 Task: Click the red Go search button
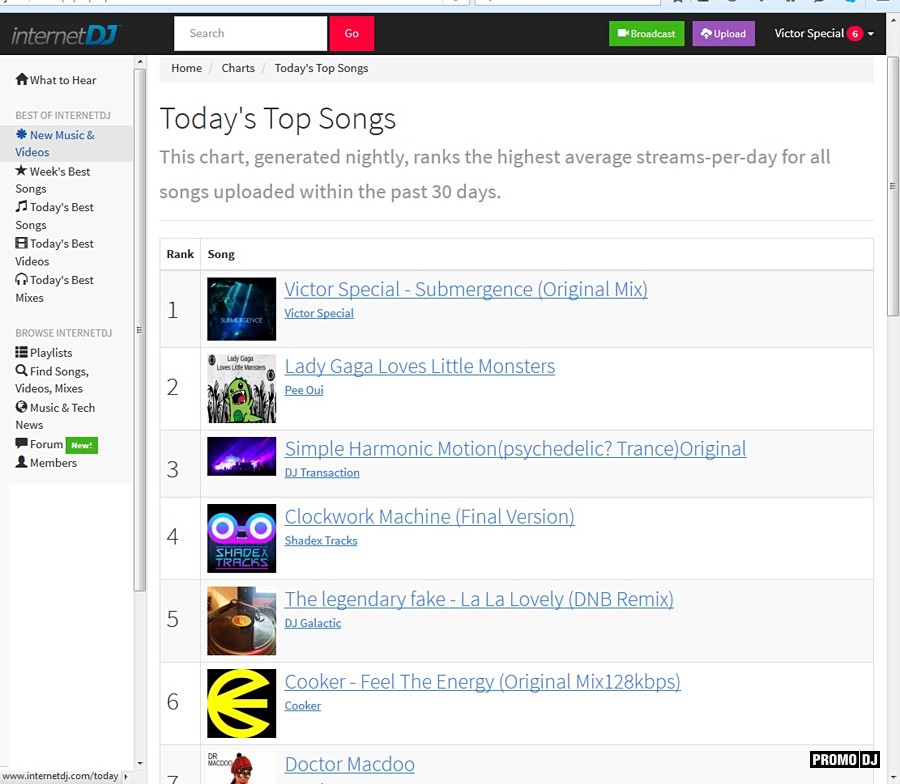click(x=352, y=34)
